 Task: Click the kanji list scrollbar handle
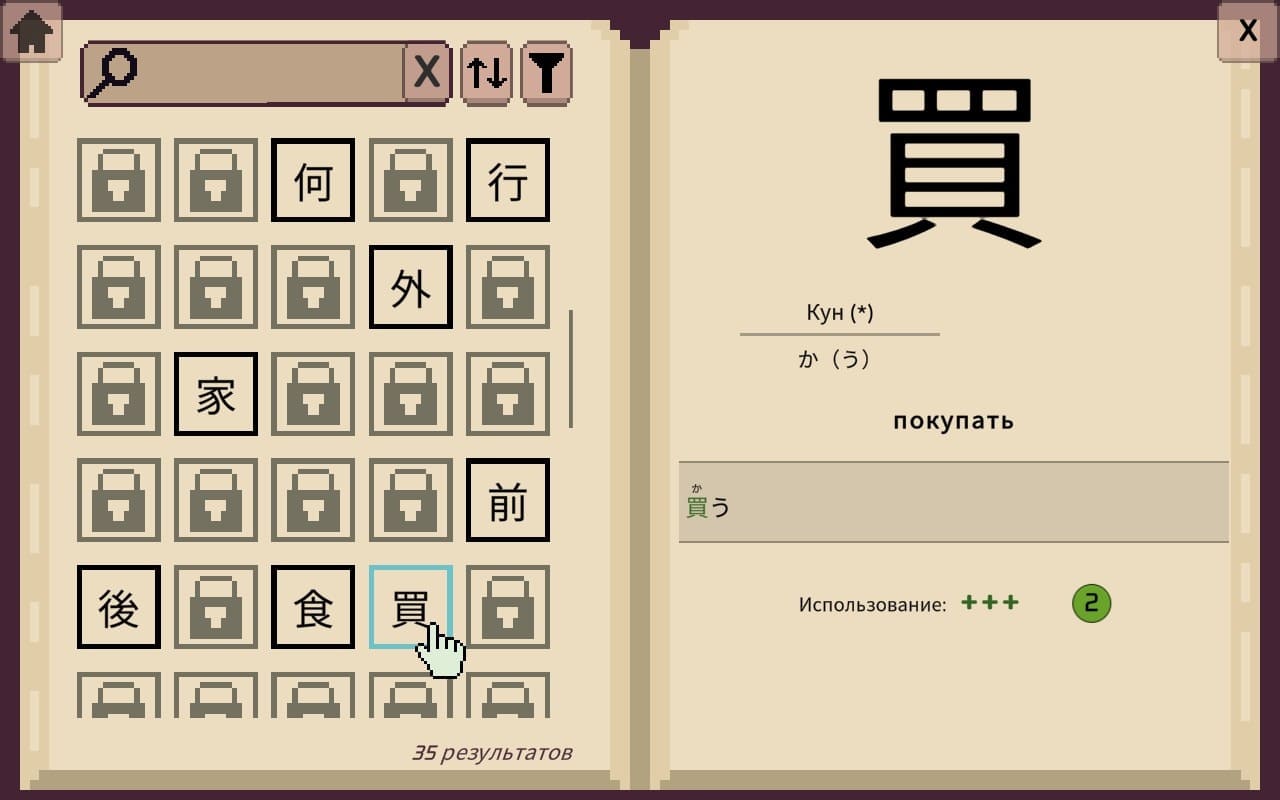click(571, 368)
